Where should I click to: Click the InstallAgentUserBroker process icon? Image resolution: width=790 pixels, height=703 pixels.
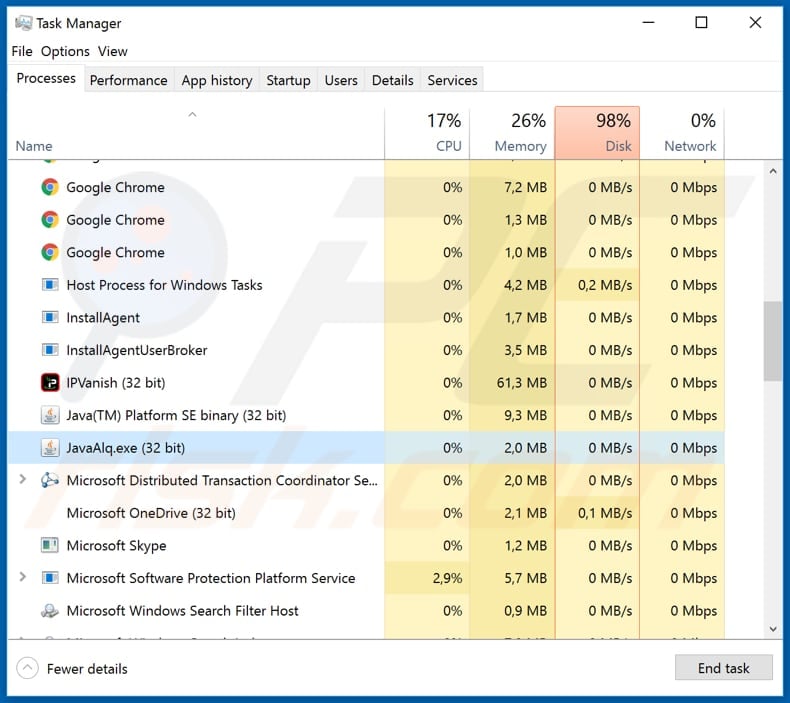pyautogui.click(x=50, y=350)
